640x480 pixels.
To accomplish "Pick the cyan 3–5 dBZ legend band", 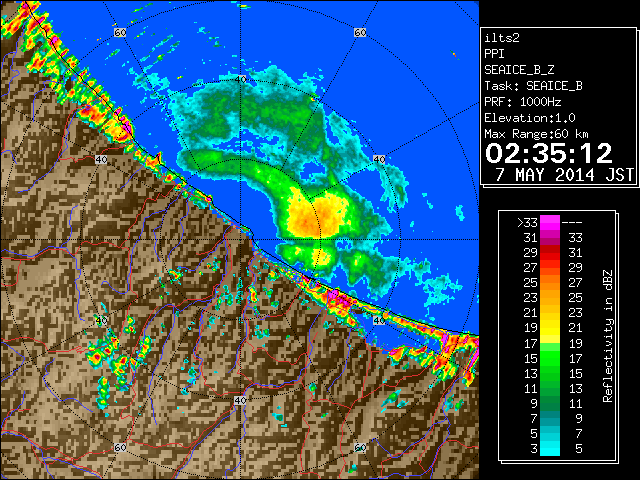I will [x=549, y=448].
